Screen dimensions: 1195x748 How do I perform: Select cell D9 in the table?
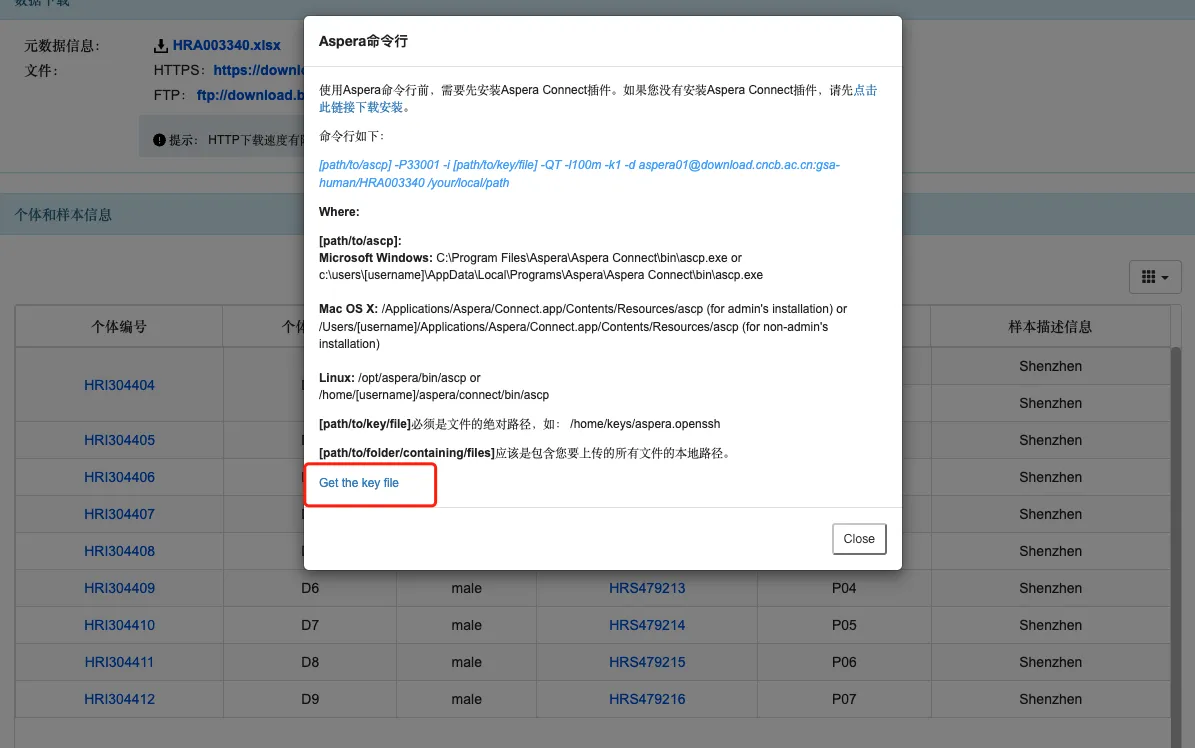point(309,698)
